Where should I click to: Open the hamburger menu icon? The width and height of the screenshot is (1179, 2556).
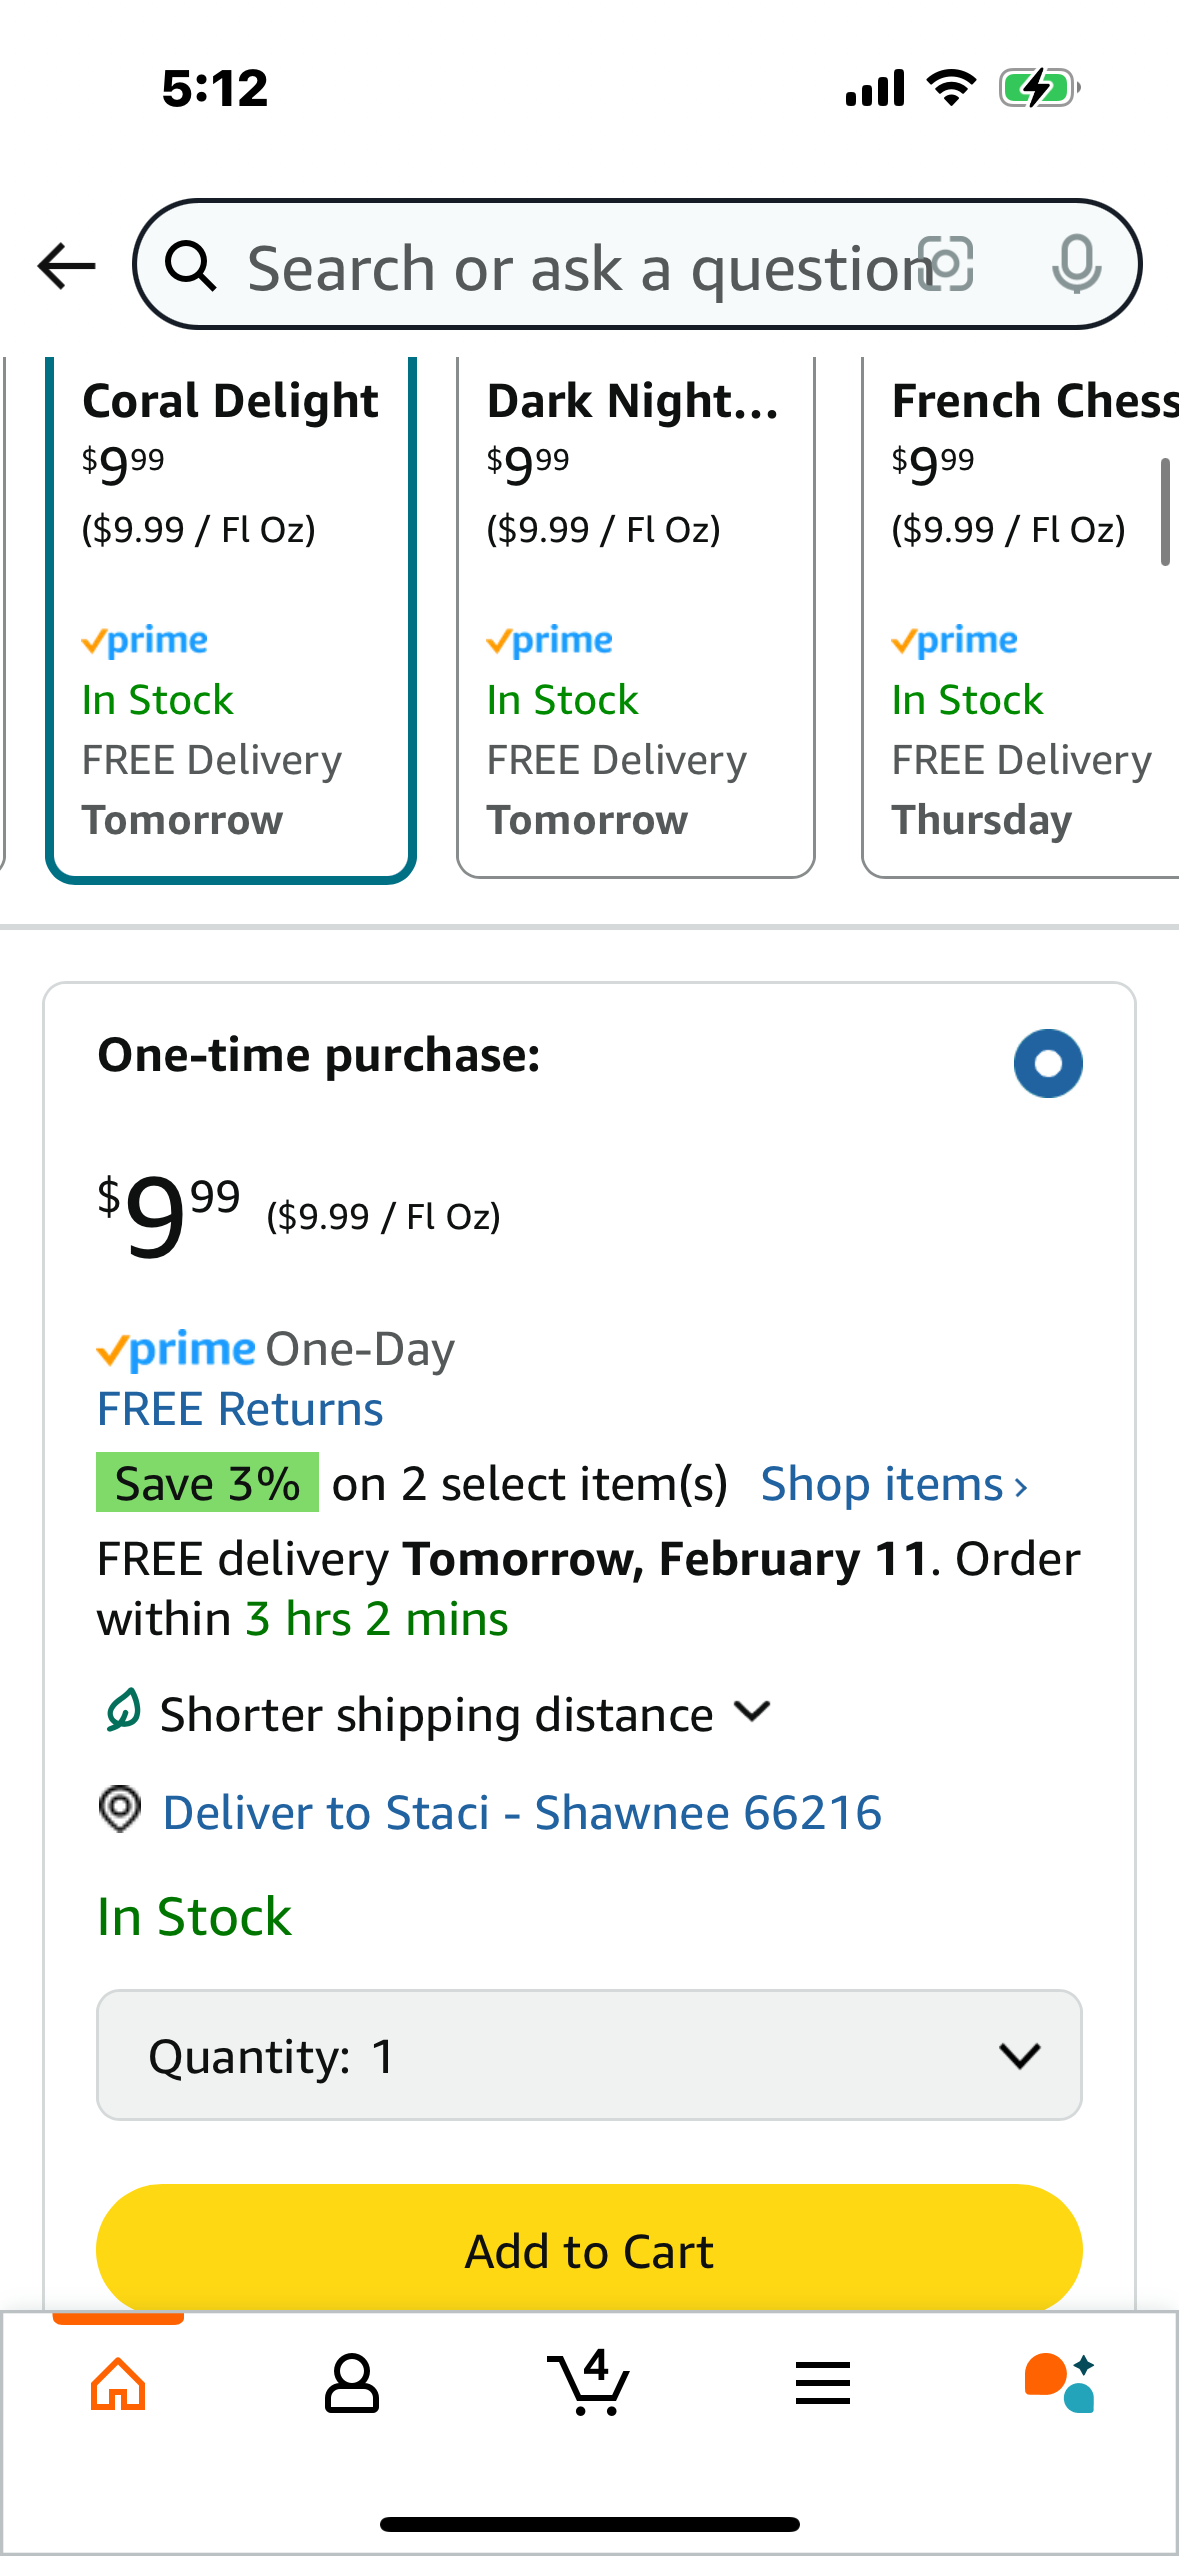[x=823, y=2383]
